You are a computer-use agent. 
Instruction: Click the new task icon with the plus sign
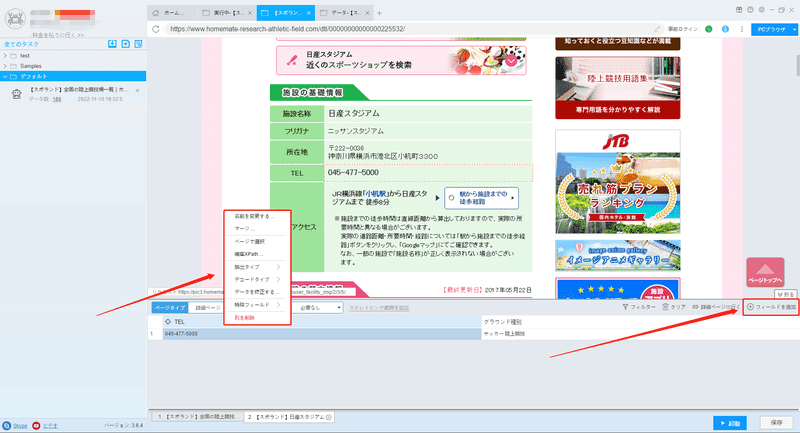tap(126, 44)
